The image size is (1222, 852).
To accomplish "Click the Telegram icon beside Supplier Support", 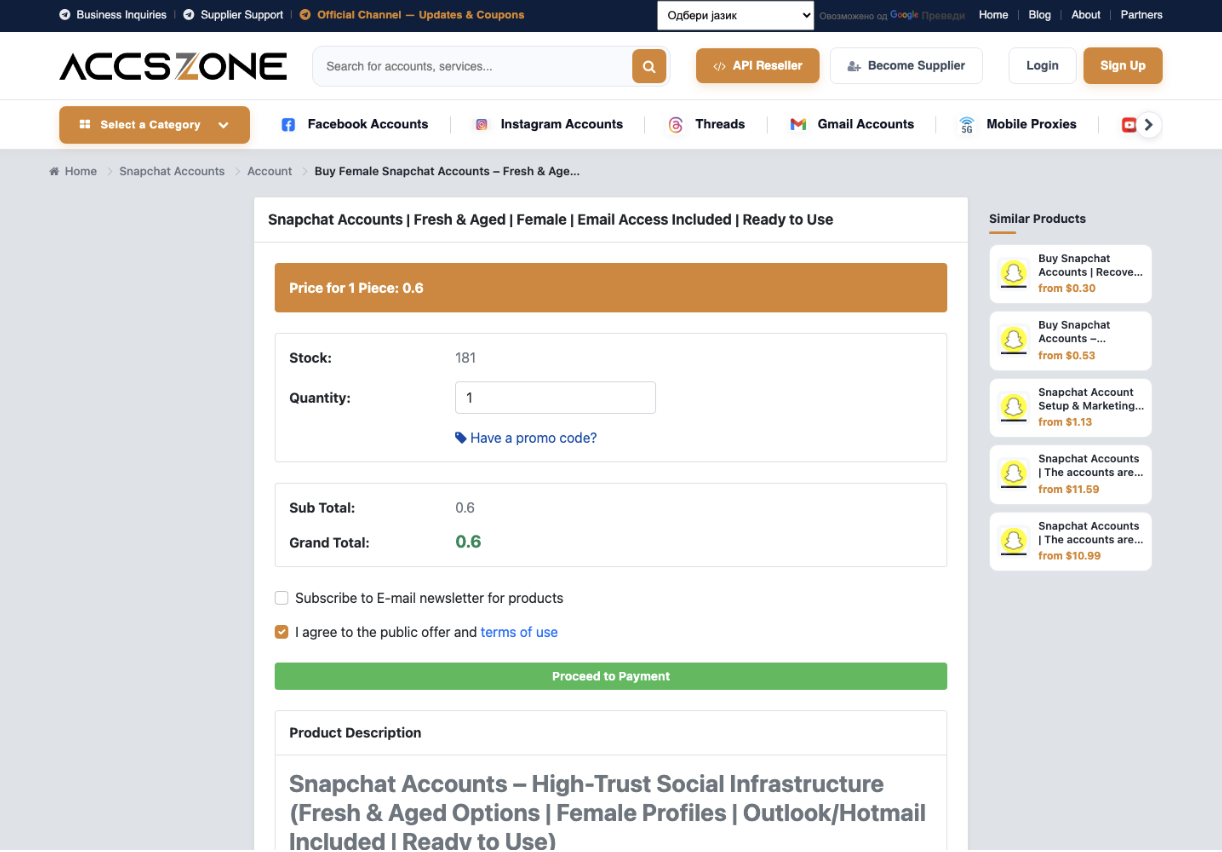I will pos(189,15).
